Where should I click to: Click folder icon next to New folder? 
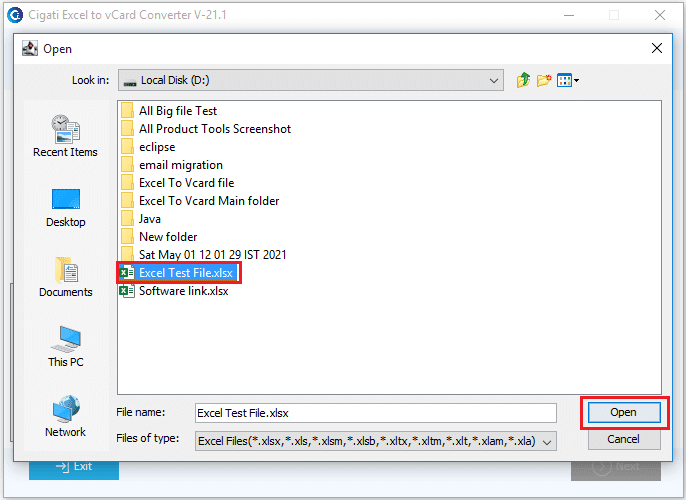(x=127, y=236)
